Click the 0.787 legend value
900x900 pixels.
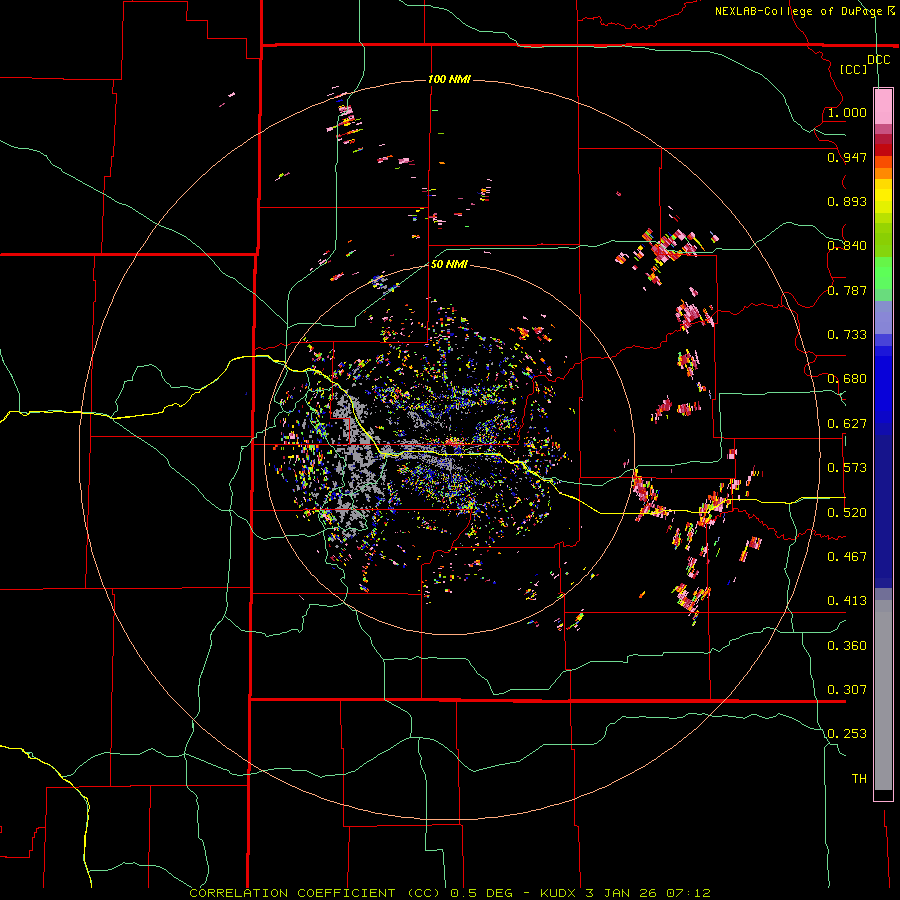[x=847, y=290]
